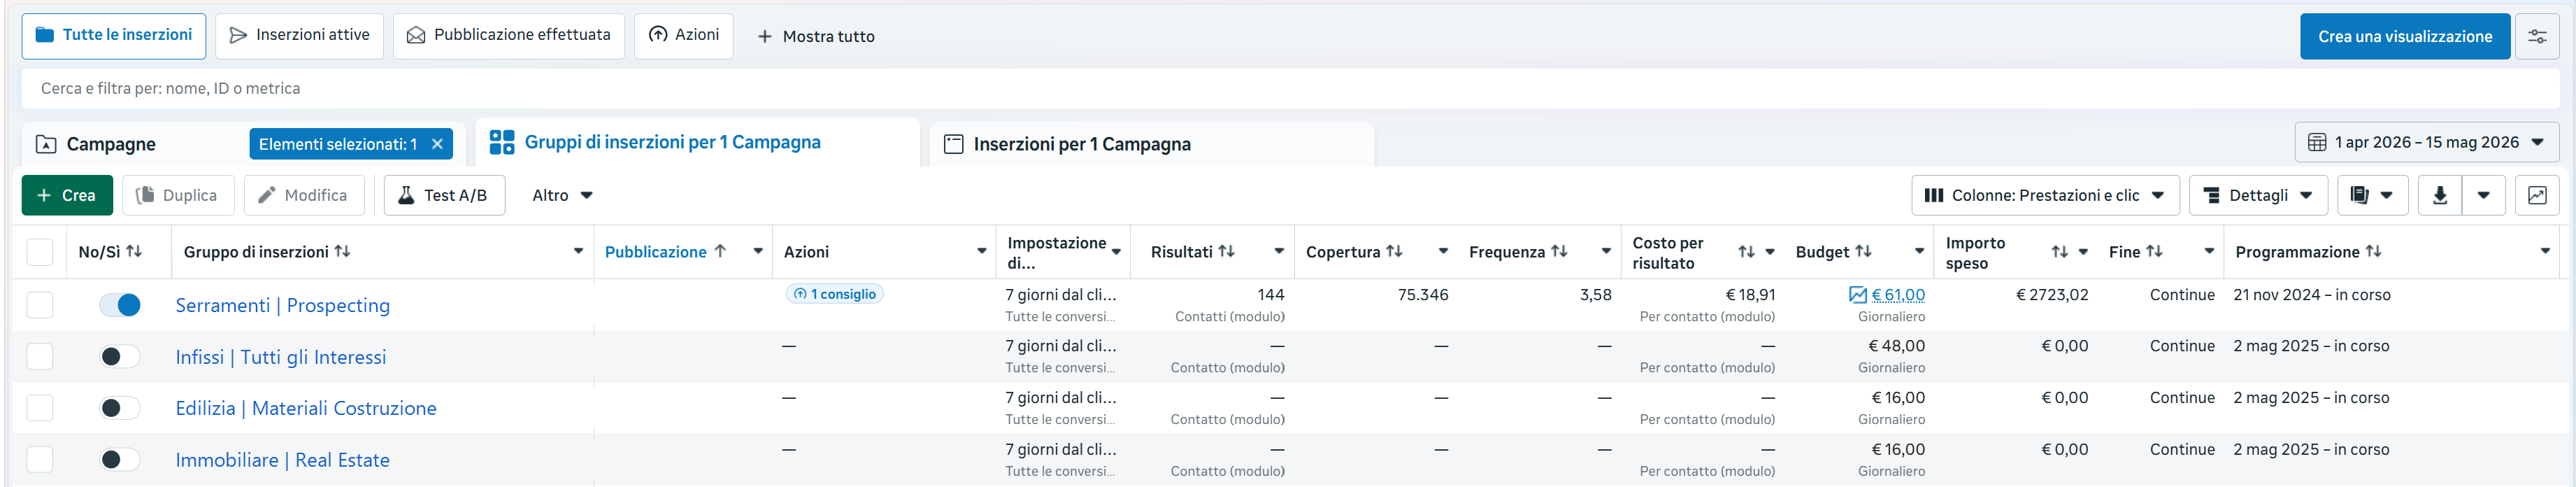
Task: Click the Cerca e filtra search field
Action: 1290,88
